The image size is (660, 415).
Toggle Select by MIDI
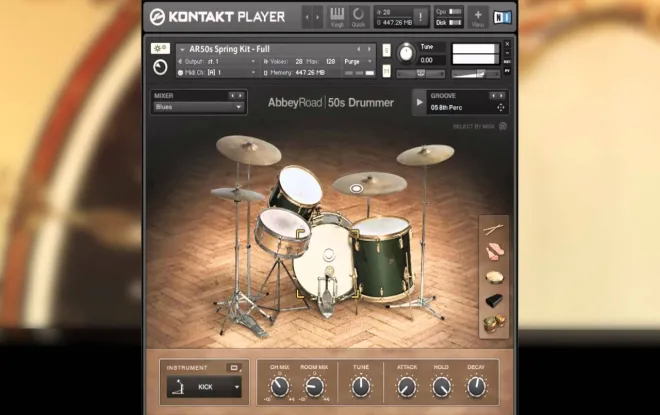point(479,127)
